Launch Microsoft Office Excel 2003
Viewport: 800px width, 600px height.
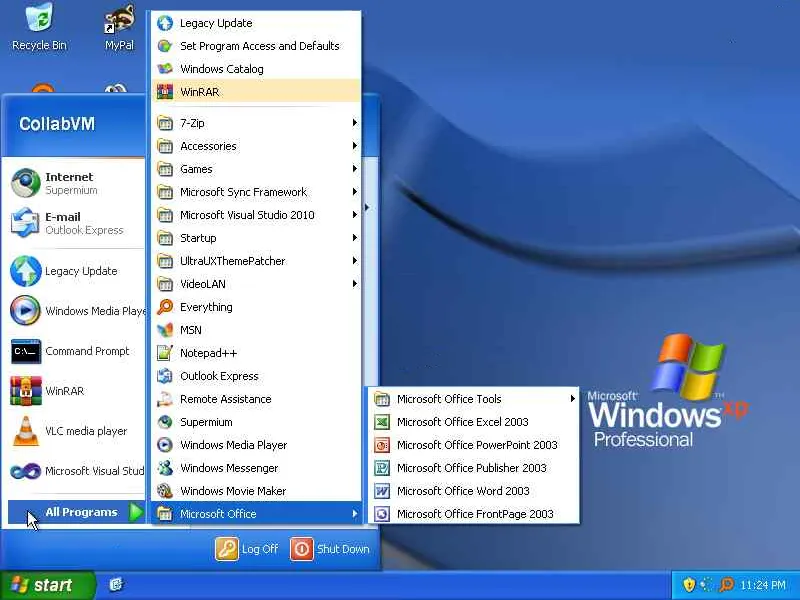[473, 422]
